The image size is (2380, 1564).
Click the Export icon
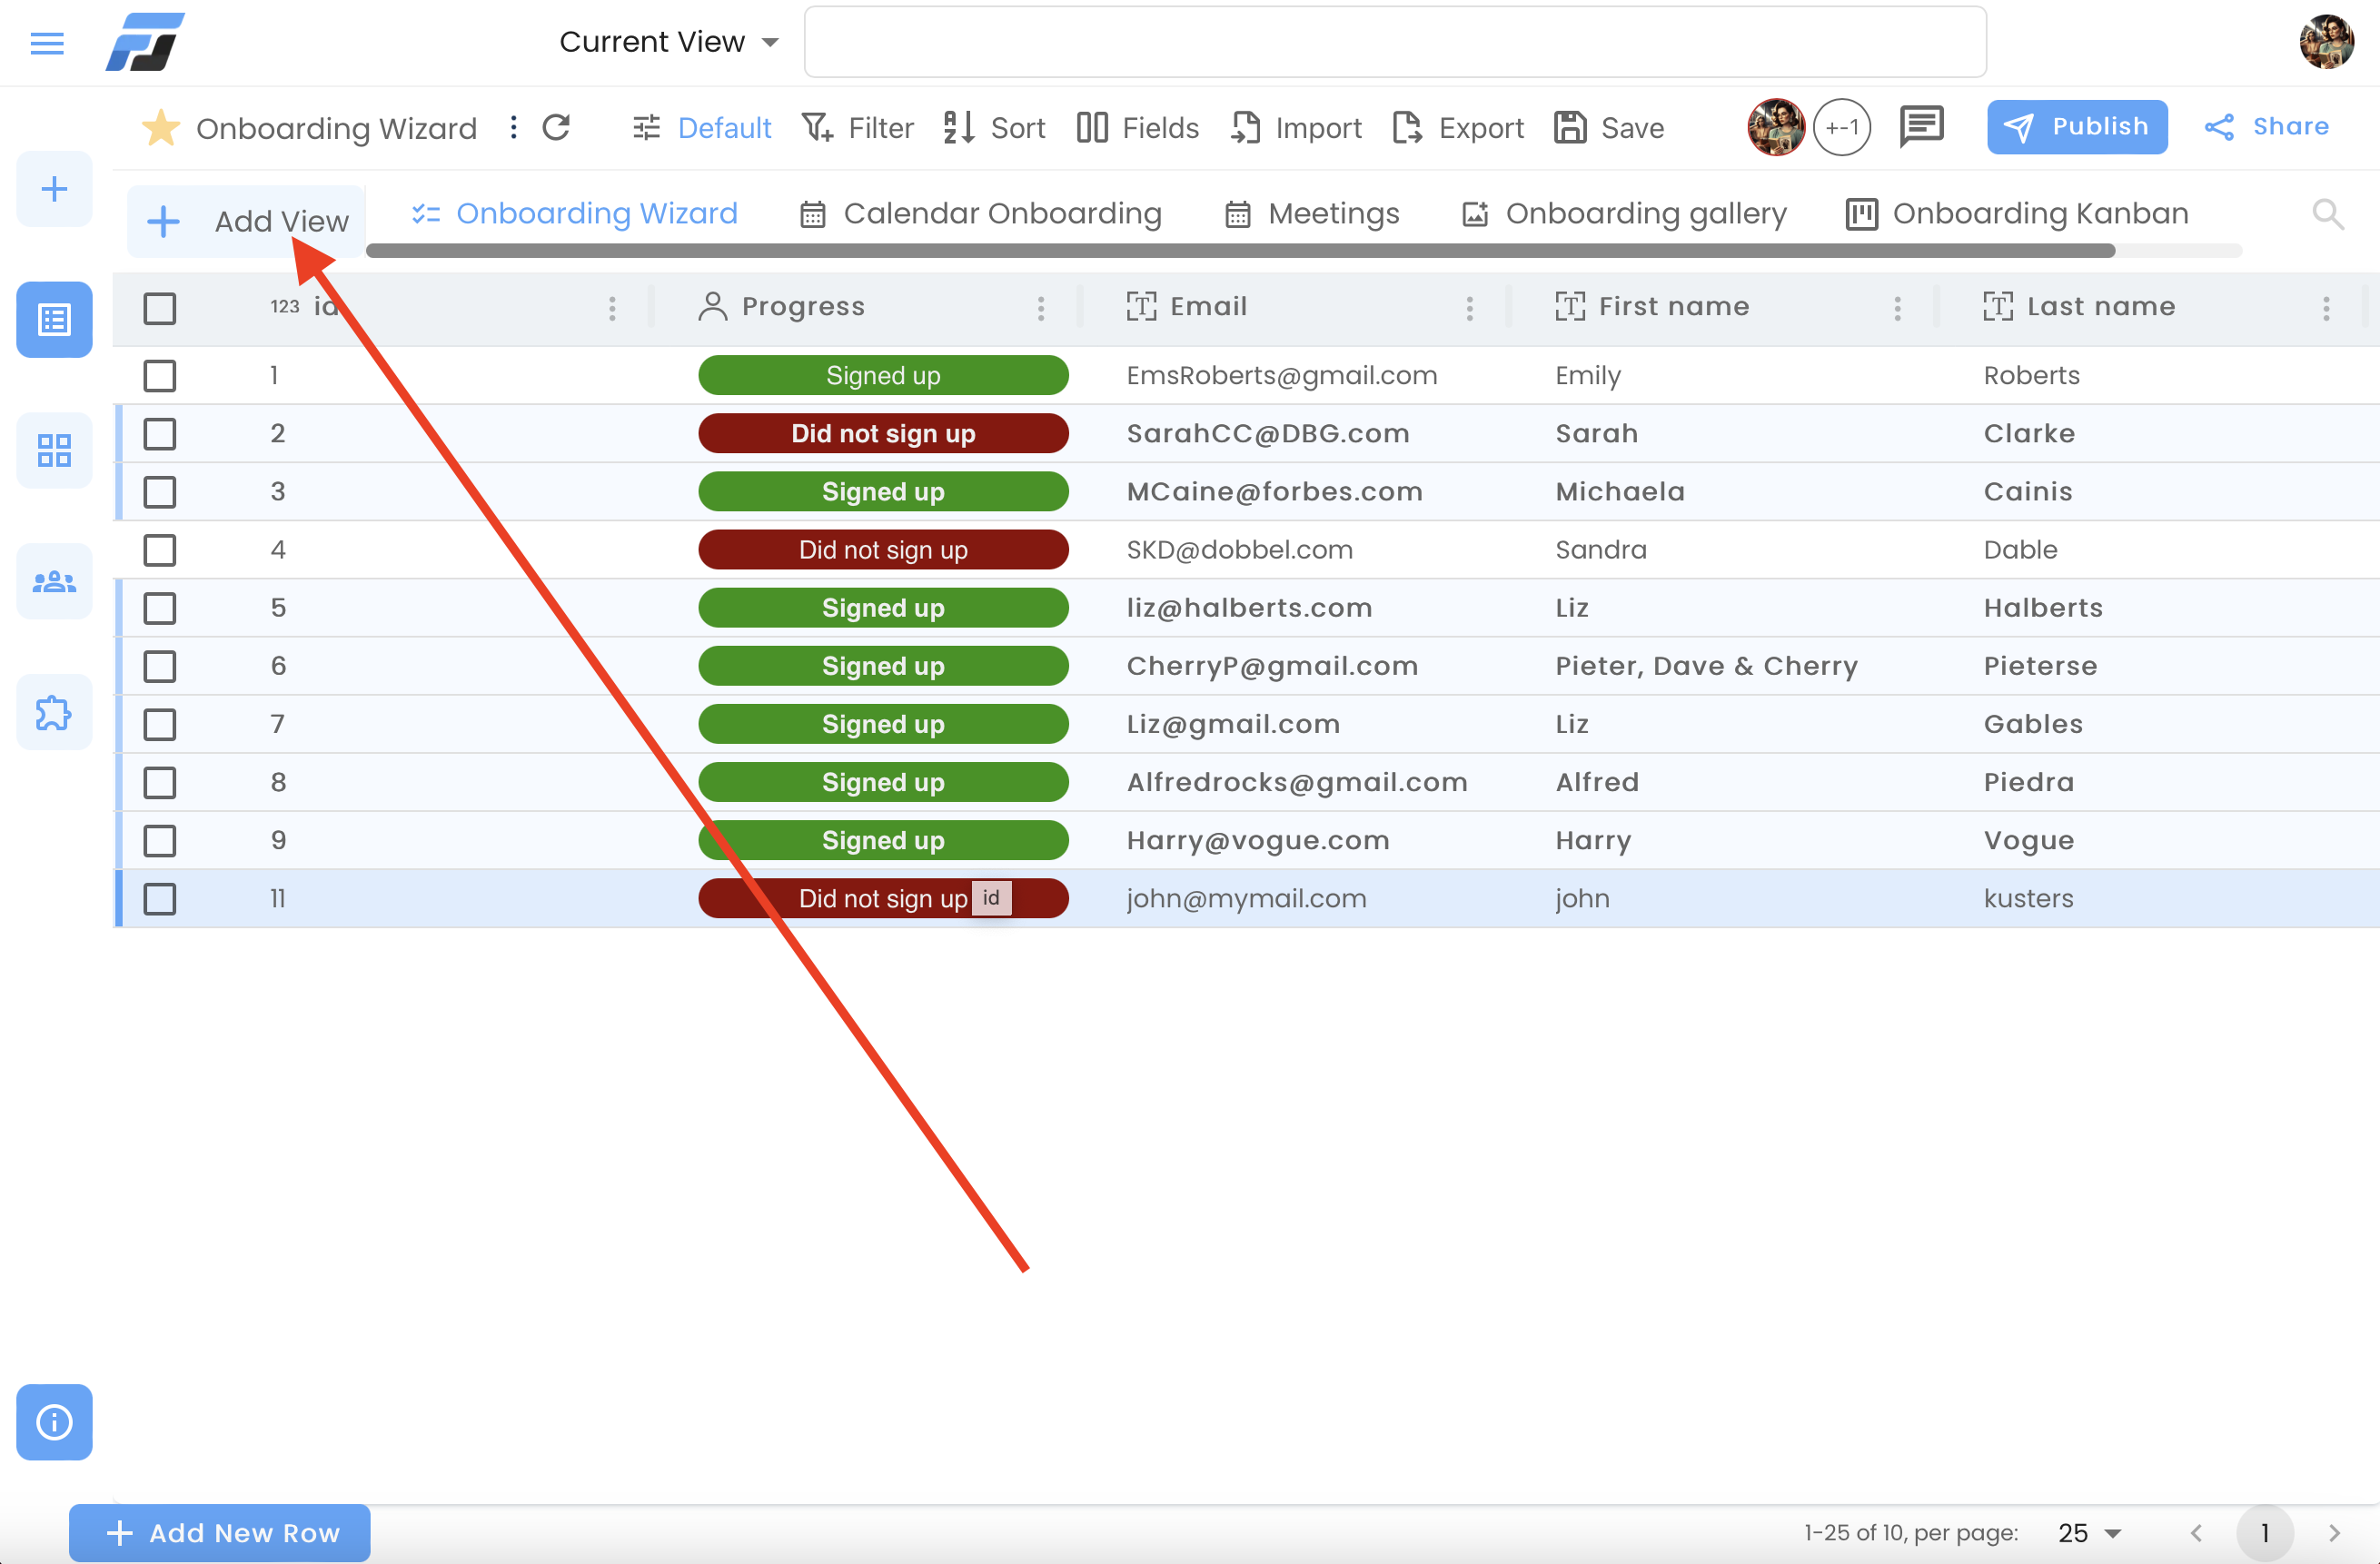point(1407,127)
